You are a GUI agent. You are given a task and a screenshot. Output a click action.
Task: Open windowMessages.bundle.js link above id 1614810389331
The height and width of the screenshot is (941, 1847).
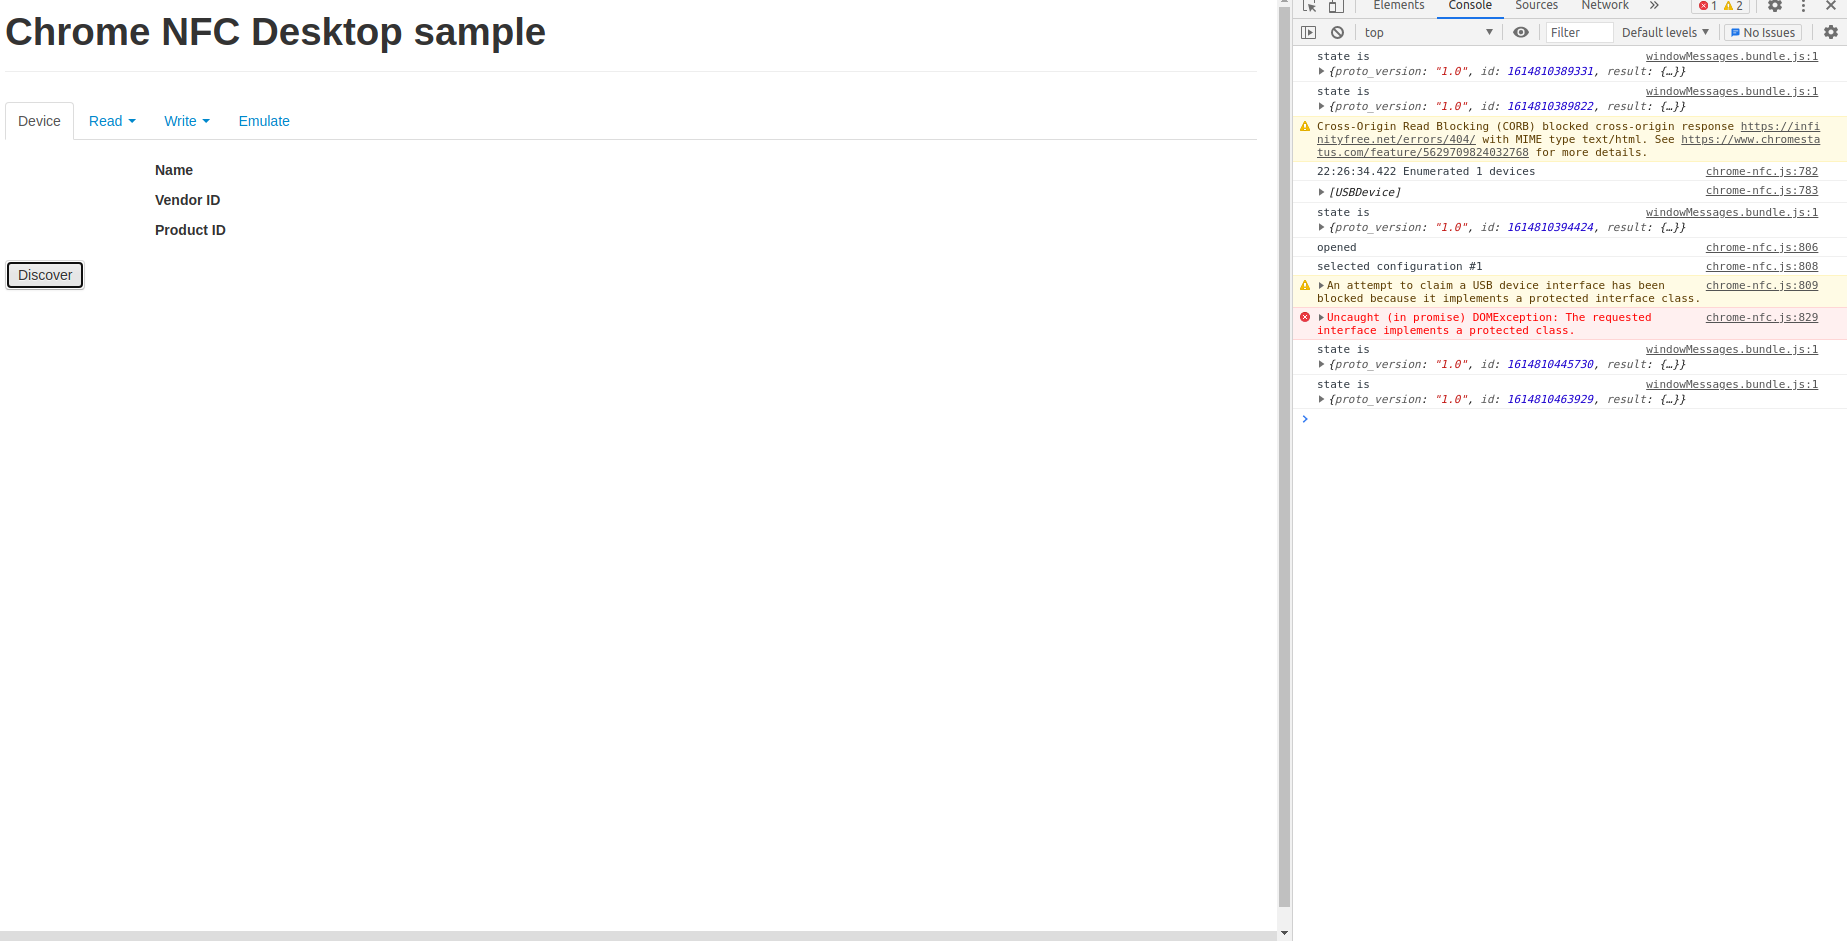[x=1732, y=57]
